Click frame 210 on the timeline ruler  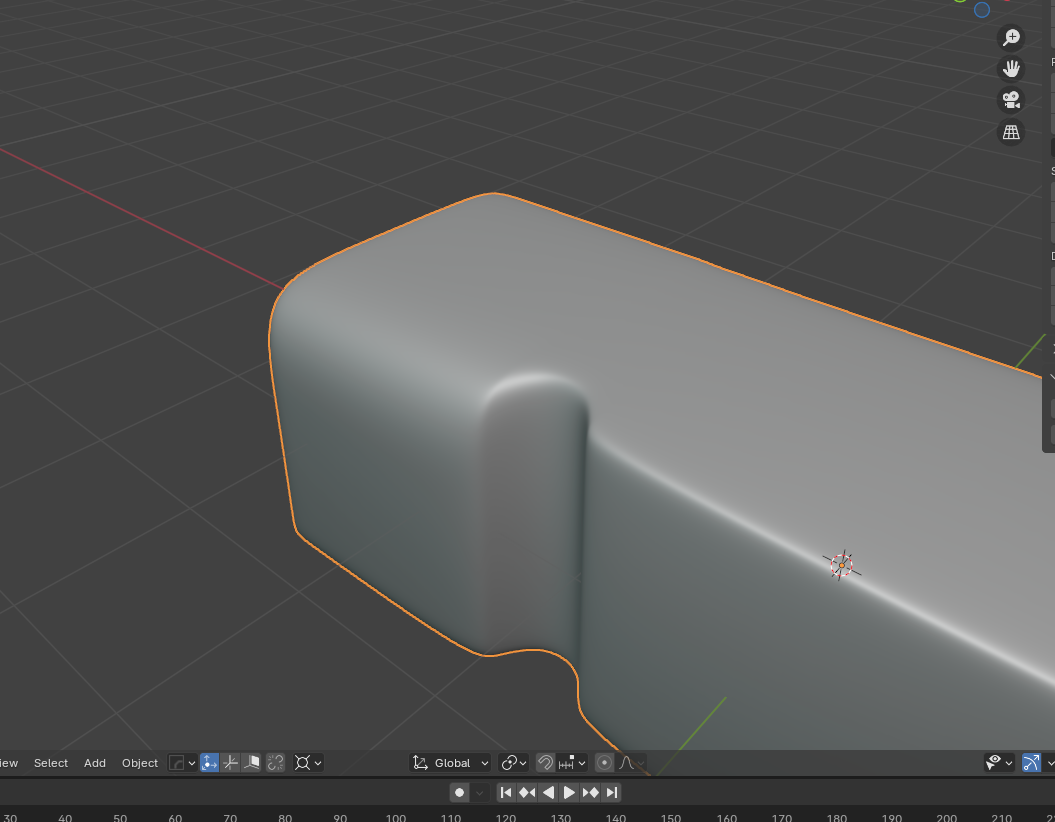click(1001, 817)
